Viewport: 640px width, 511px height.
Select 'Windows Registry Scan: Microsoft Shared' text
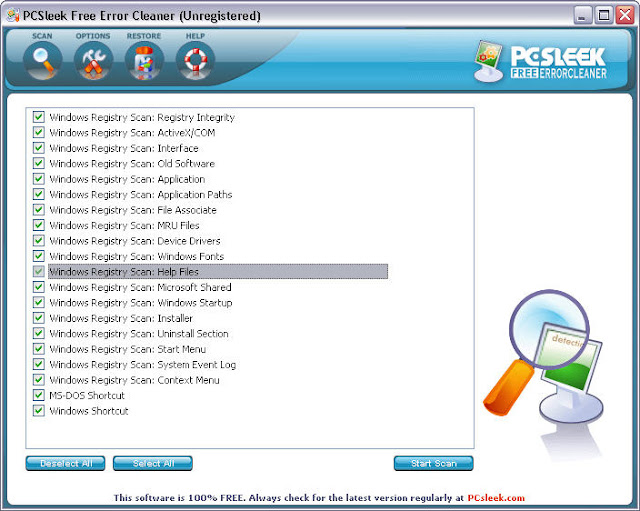(x=140, y=287)
